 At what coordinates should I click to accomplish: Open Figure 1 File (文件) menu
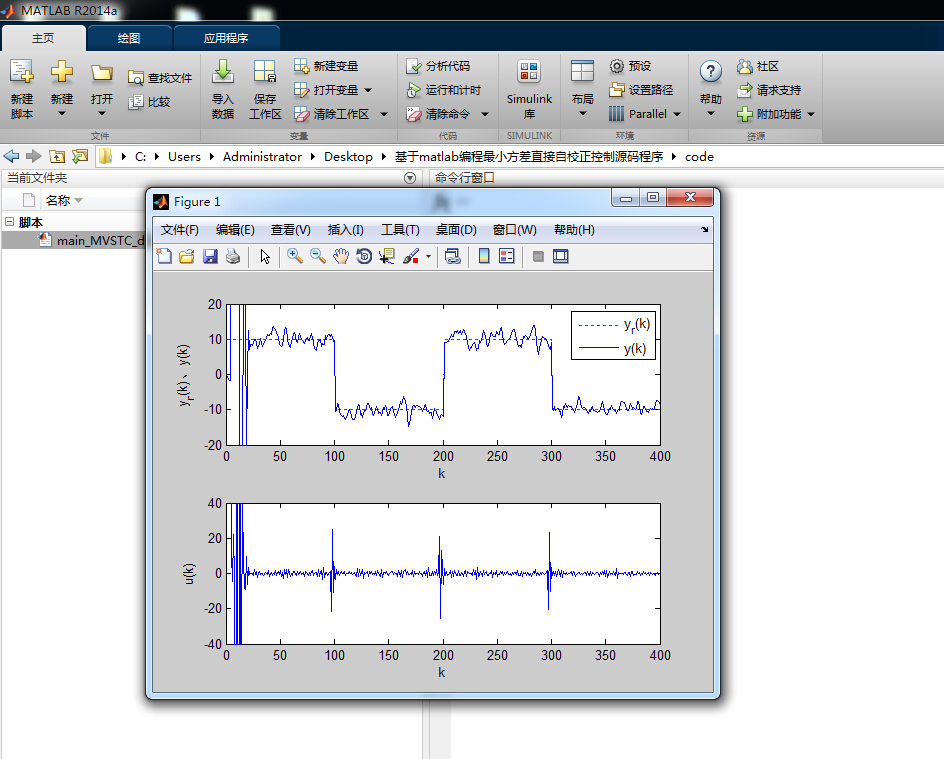point(179,230)
